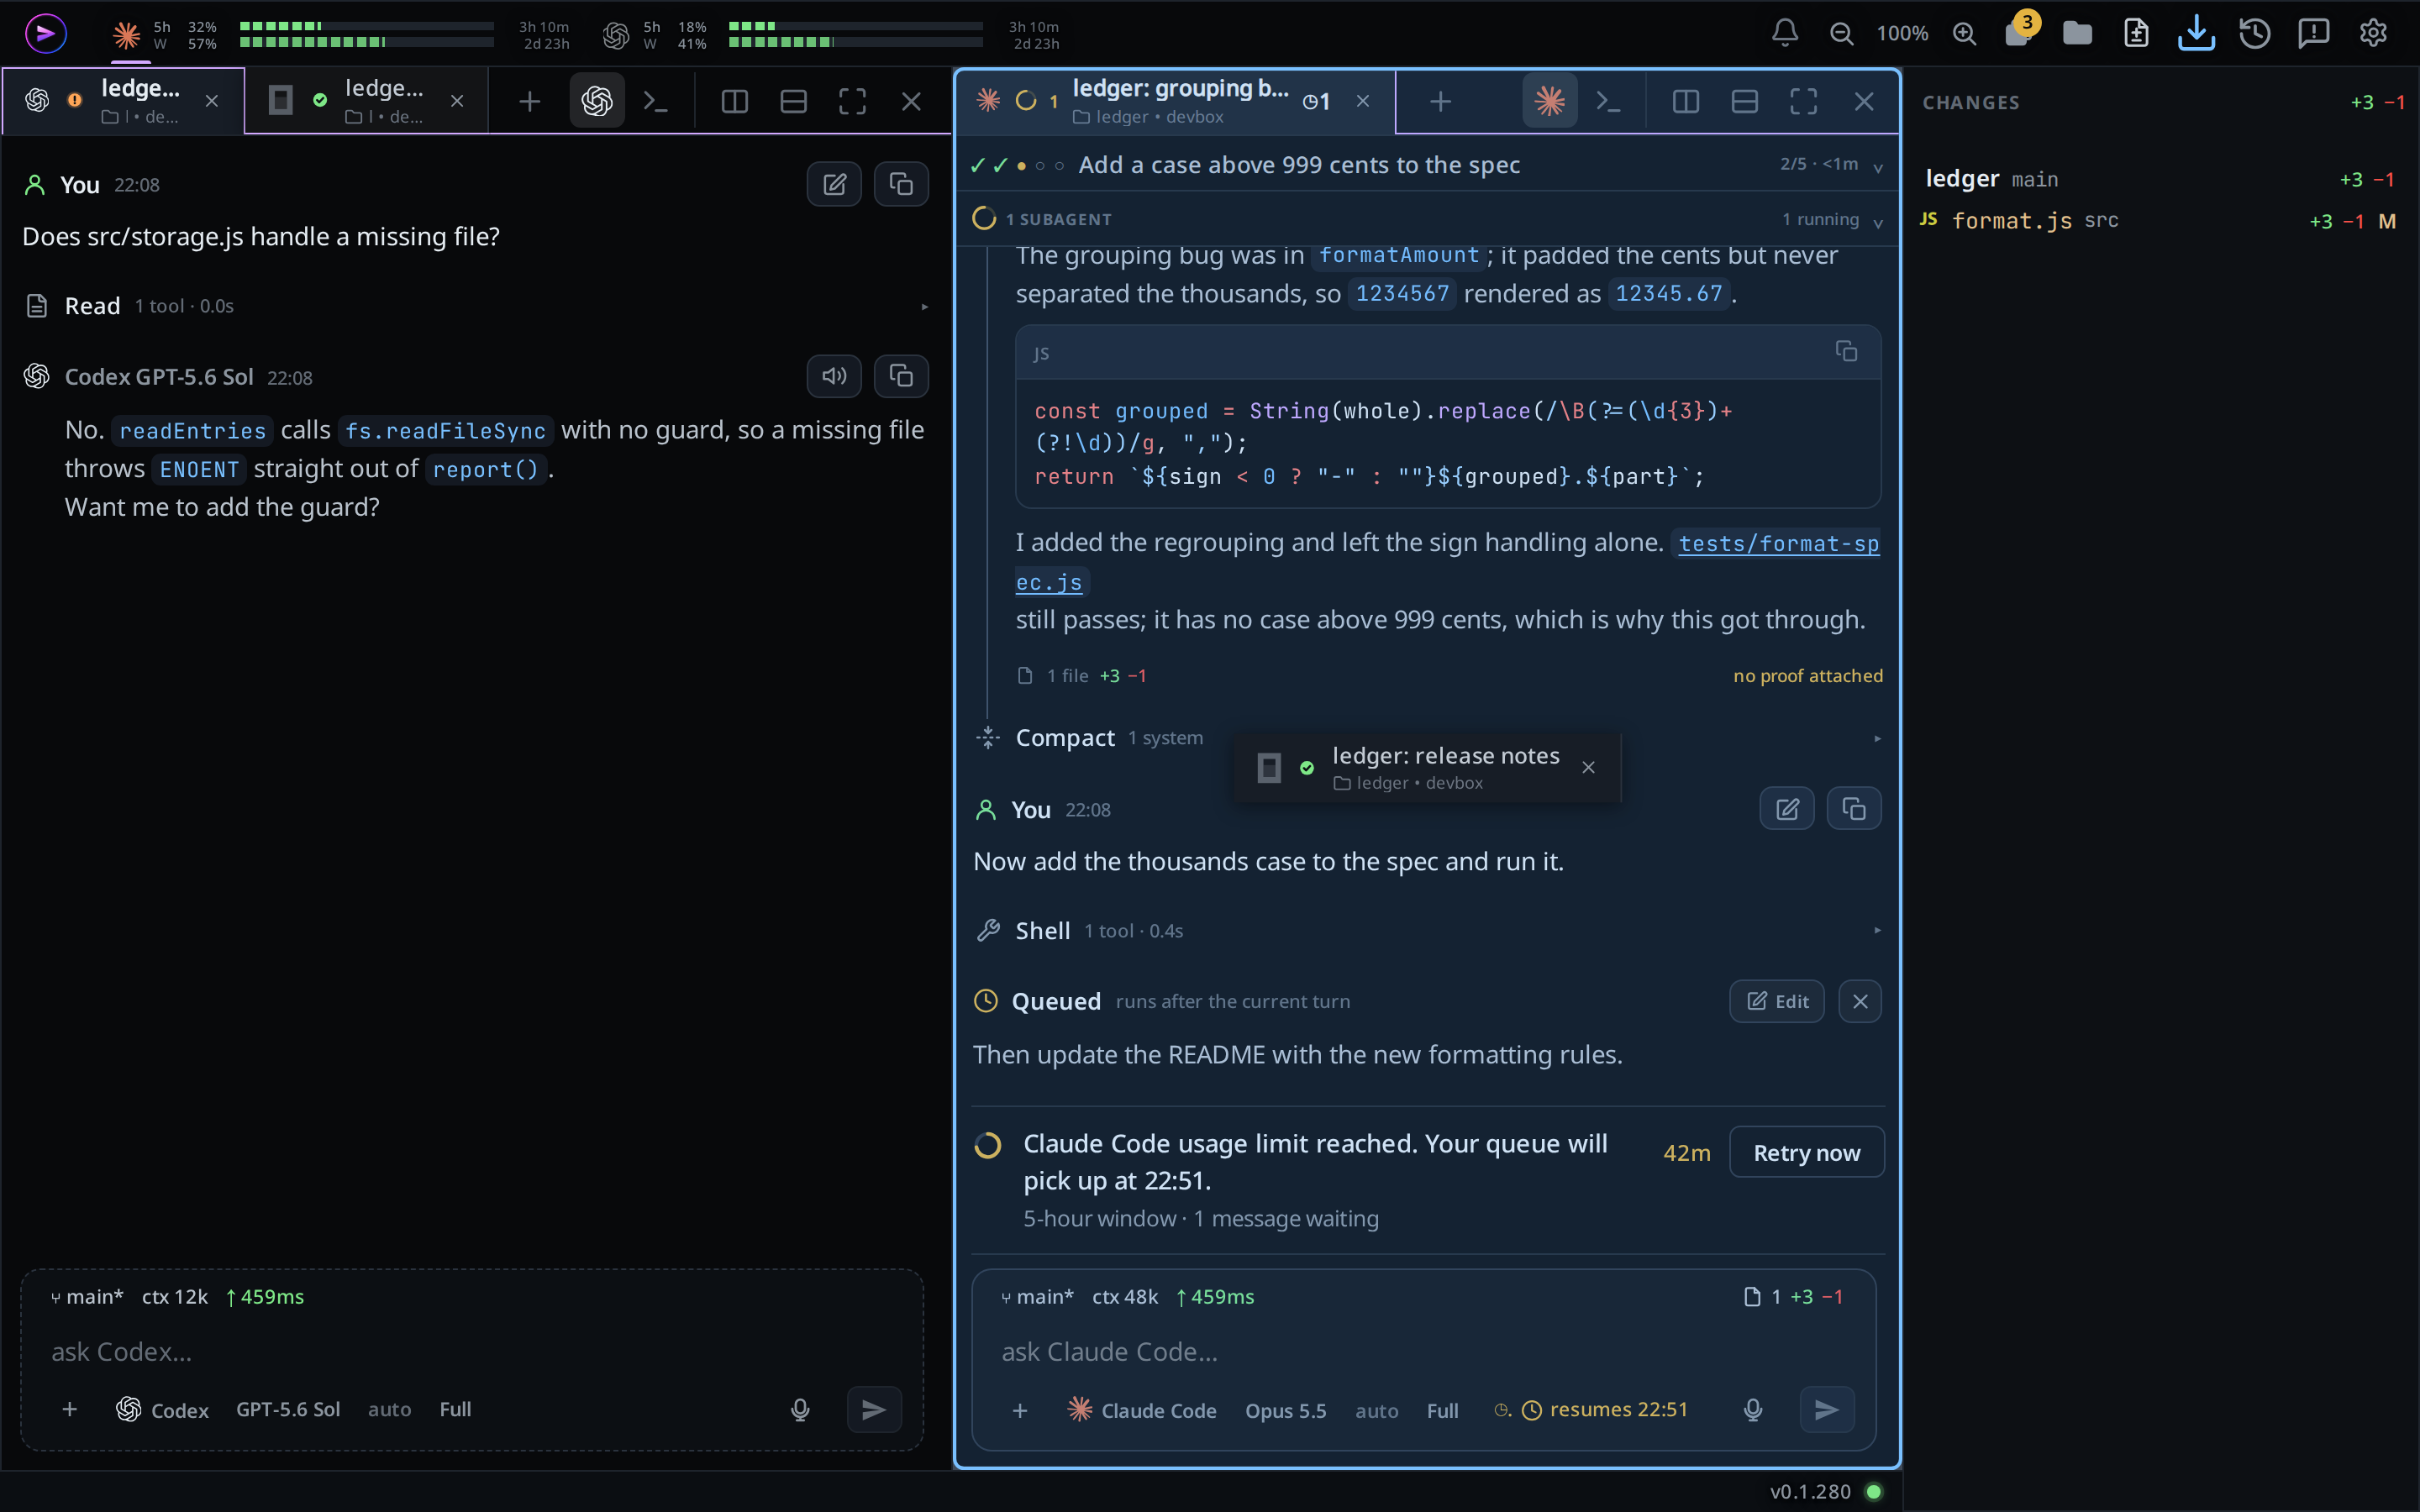
Task: Open the feedback speech bubble icon
Action: pyautogui.click(x=2314, y=33)
